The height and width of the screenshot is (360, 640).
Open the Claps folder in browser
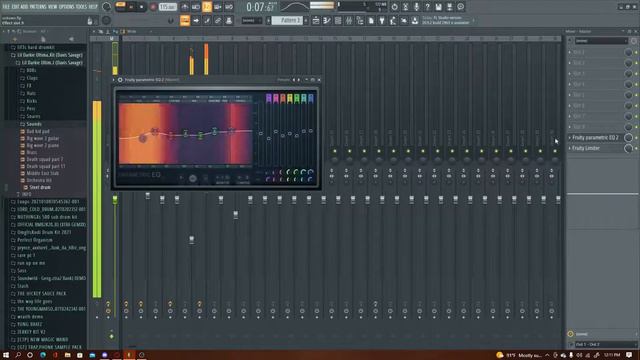[x=32, y=78]
